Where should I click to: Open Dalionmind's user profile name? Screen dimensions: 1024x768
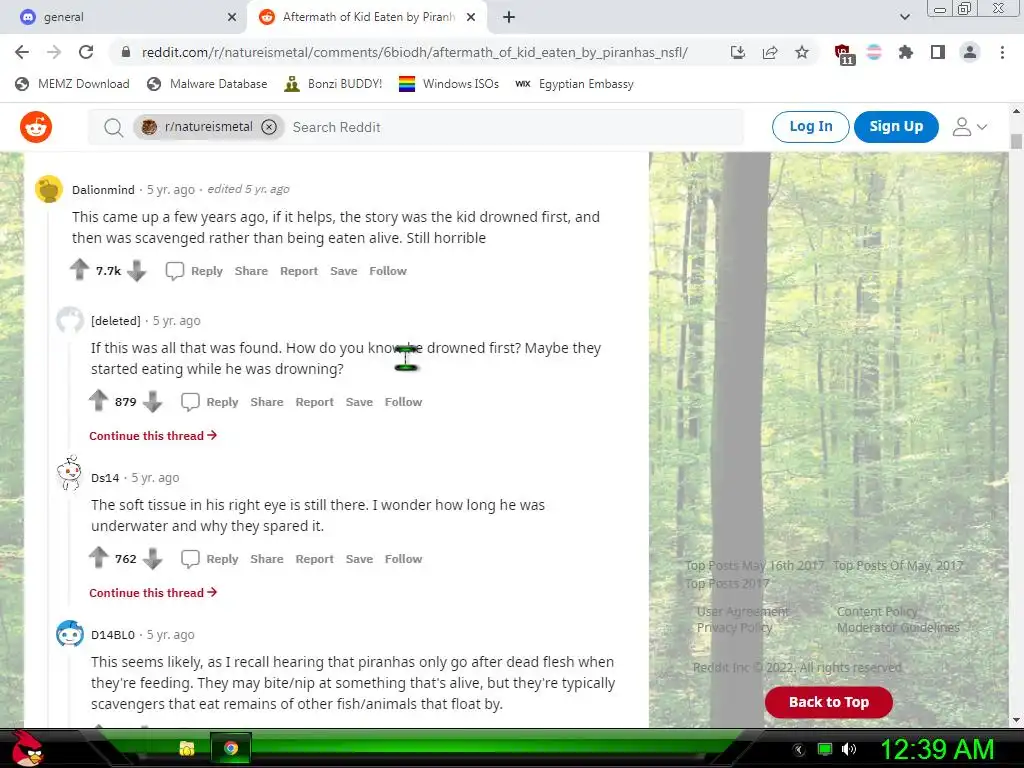click(x=103, y=189)
